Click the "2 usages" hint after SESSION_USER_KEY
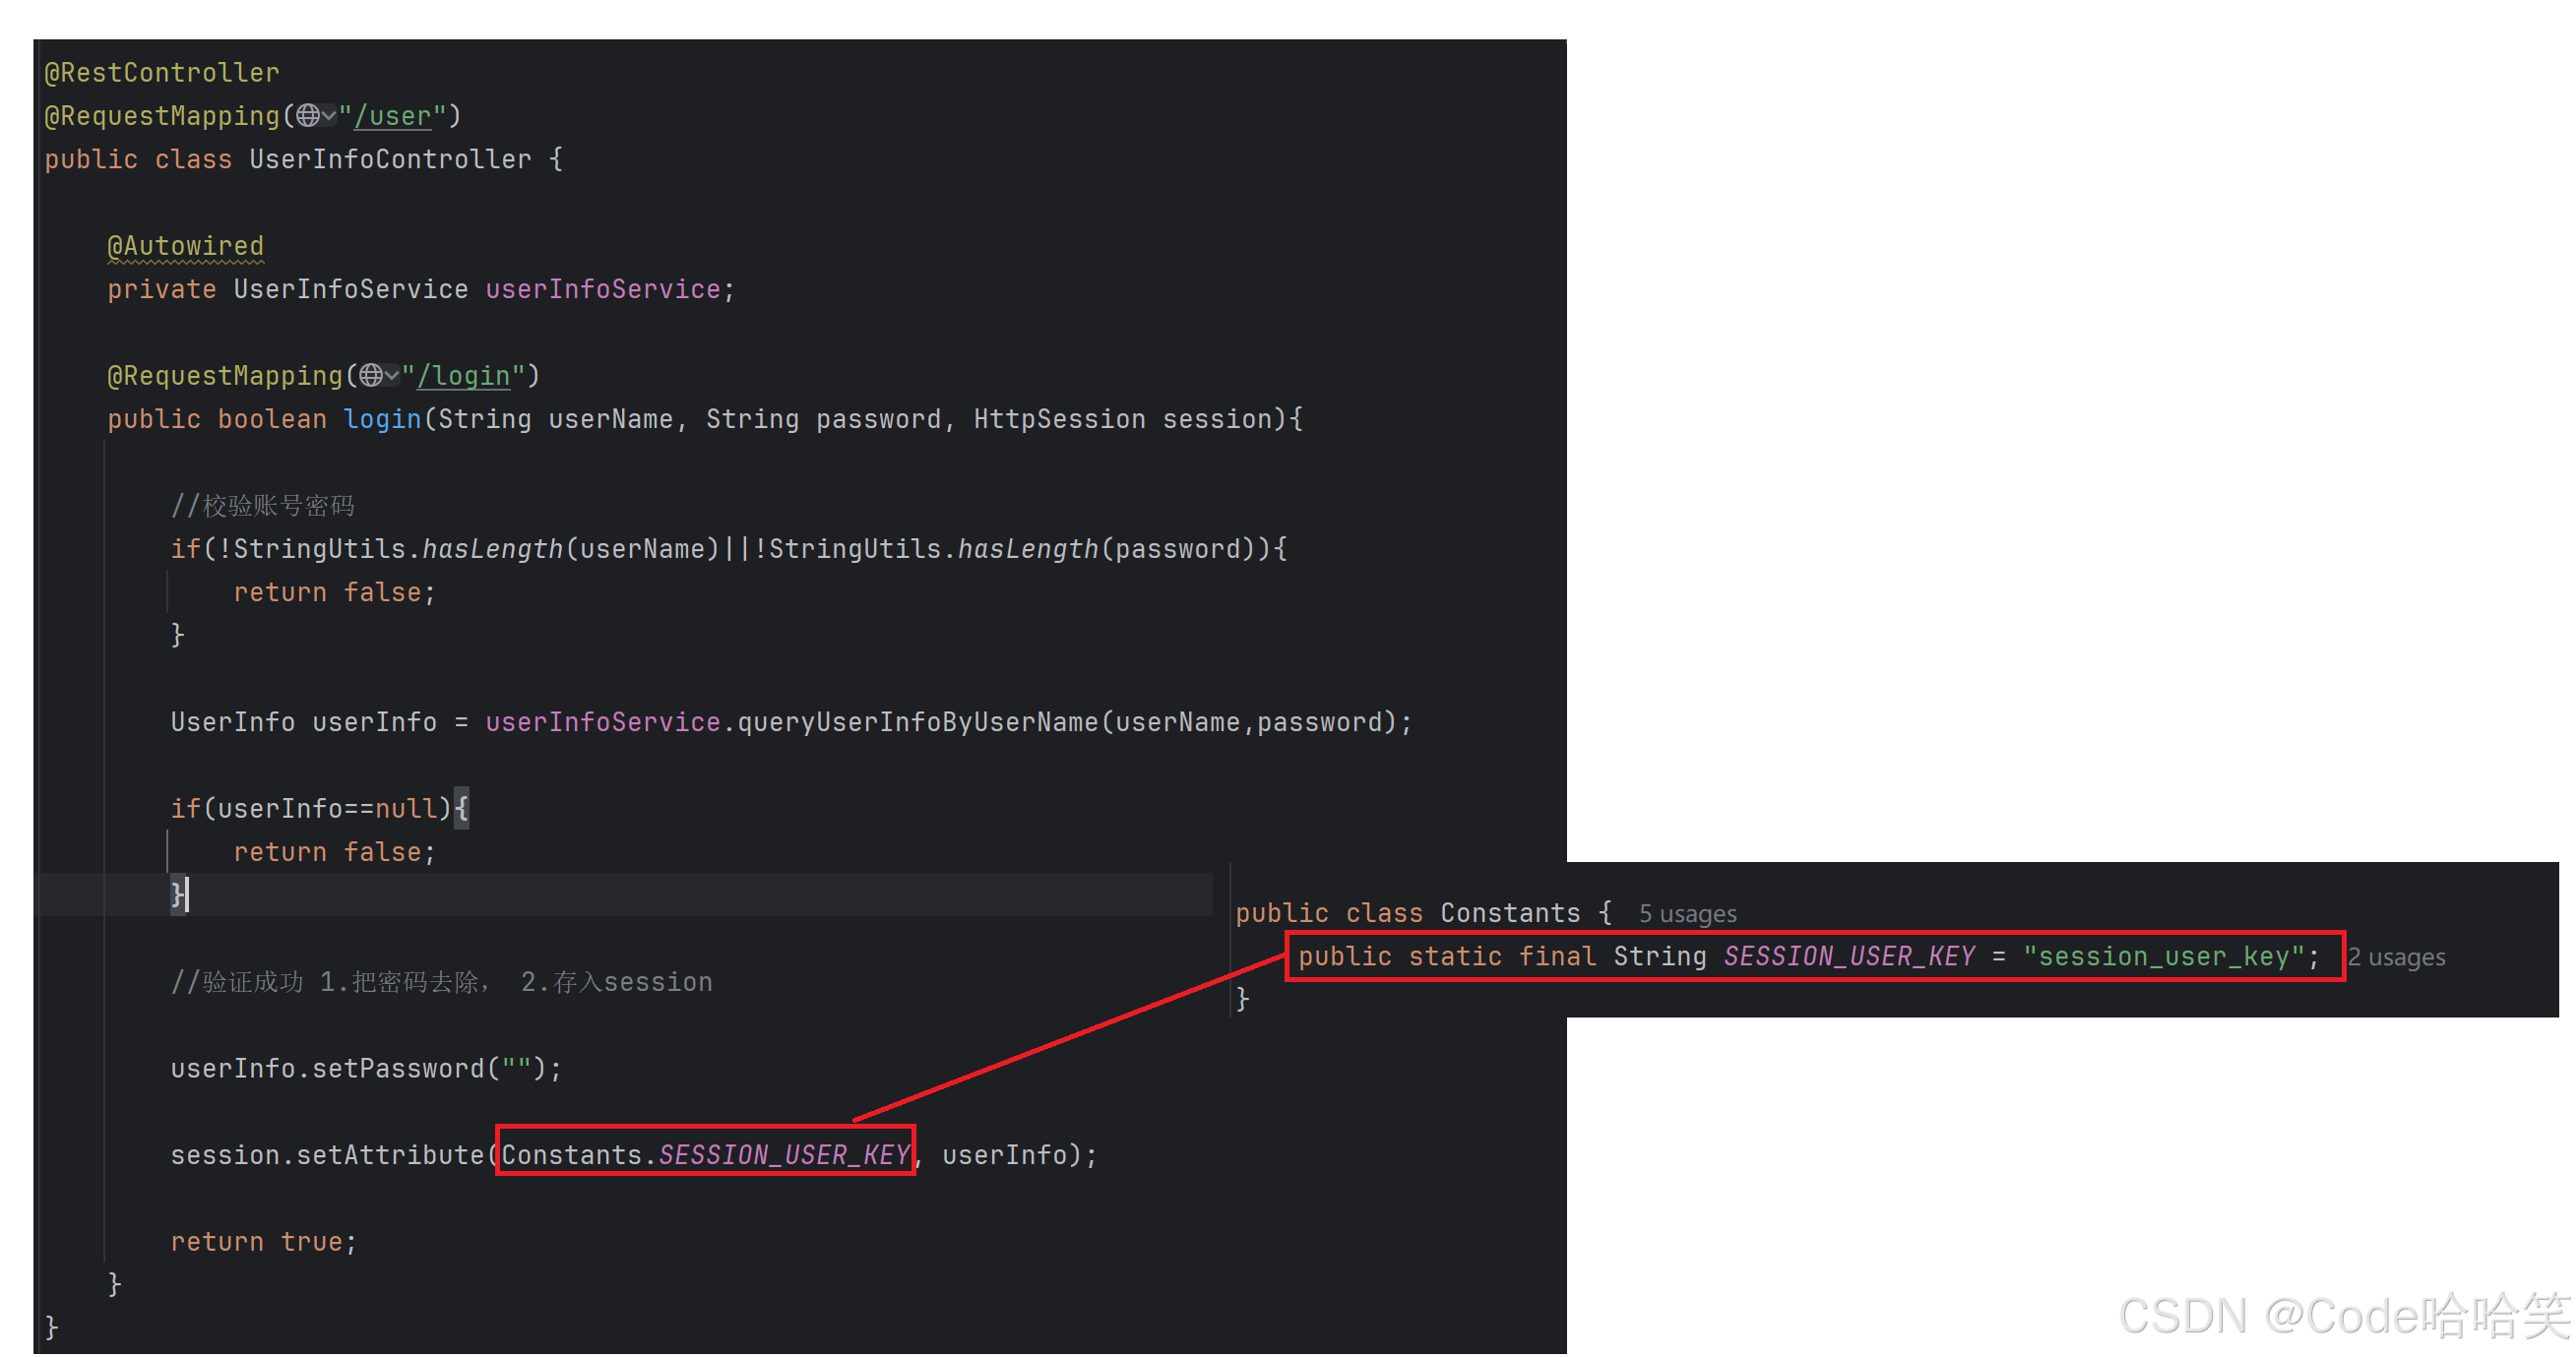 pyautogui.click(x=2396, y=957)
